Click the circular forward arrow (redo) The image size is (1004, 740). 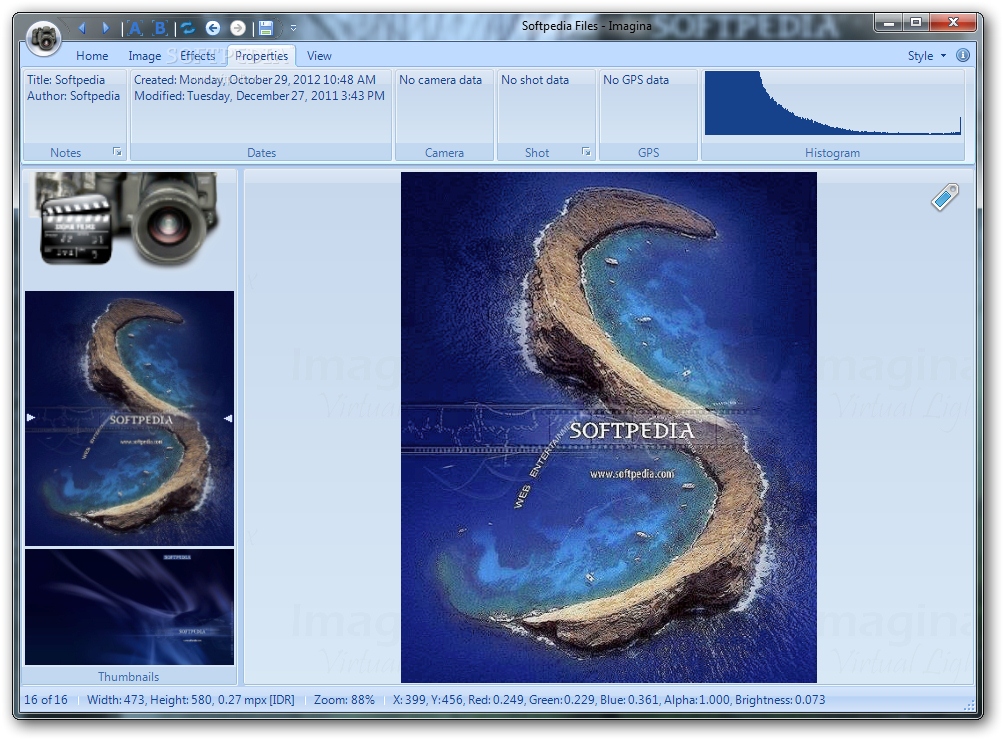(238, 28)
